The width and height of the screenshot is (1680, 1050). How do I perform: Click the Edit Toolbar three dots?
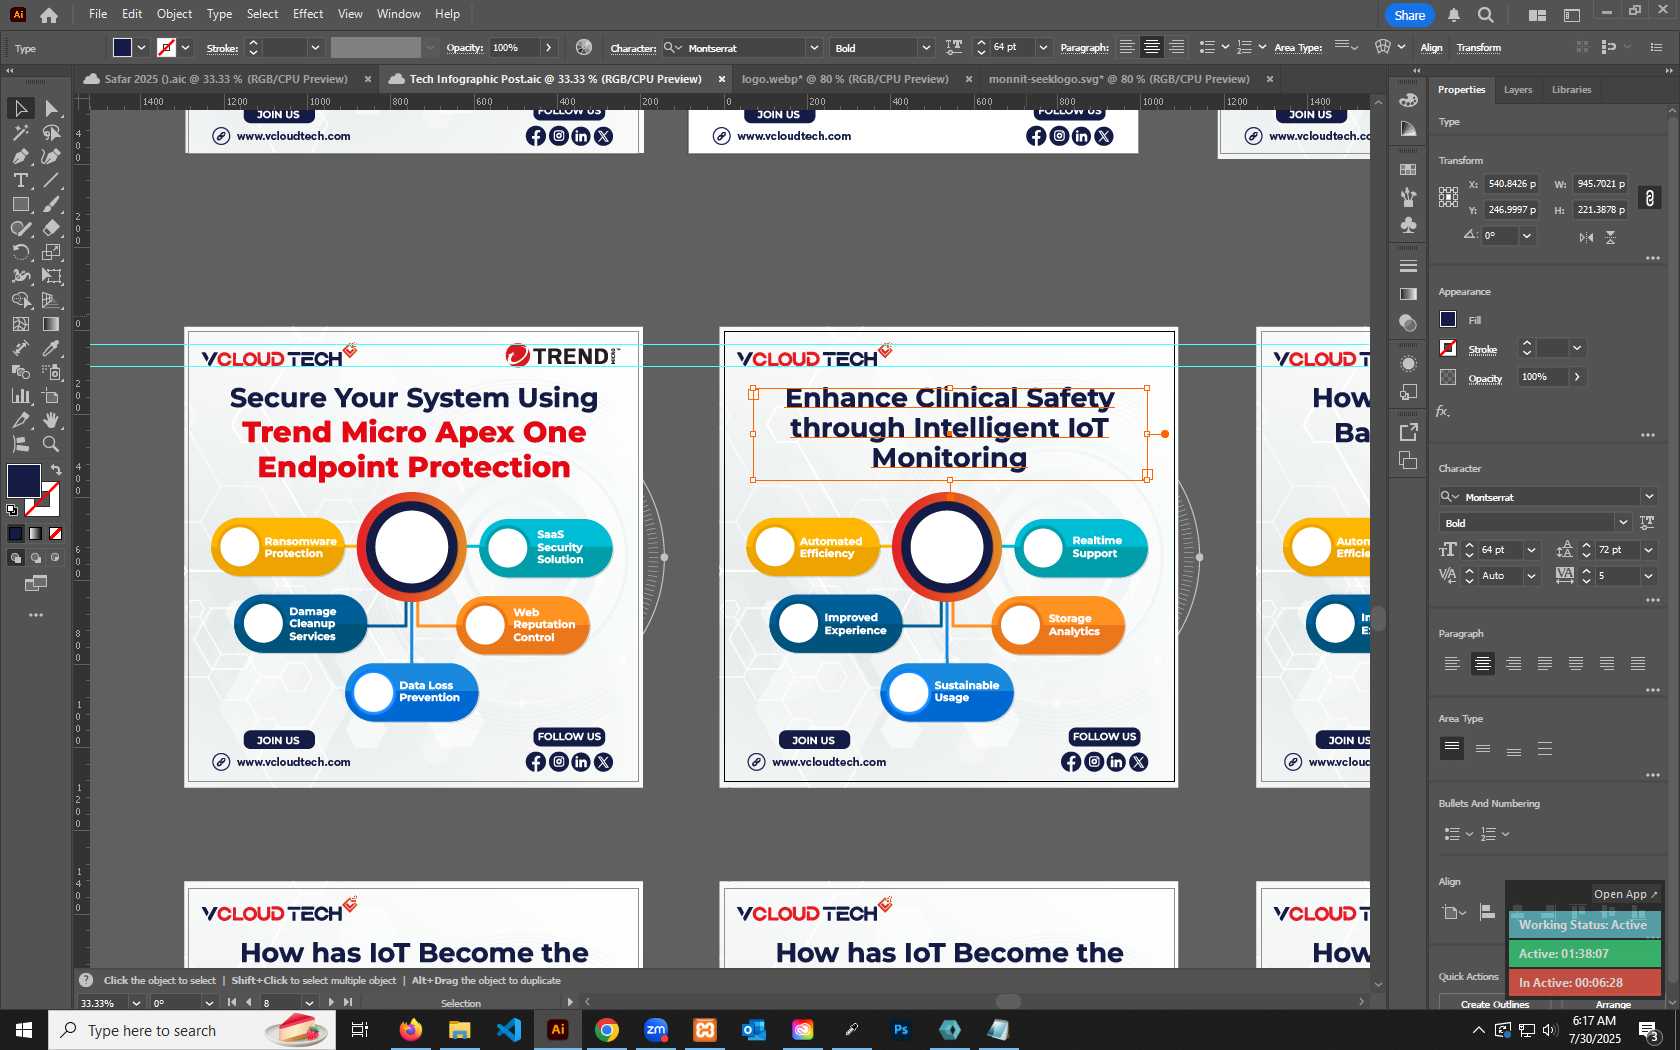pyautogui.click(x=36, y=615)
